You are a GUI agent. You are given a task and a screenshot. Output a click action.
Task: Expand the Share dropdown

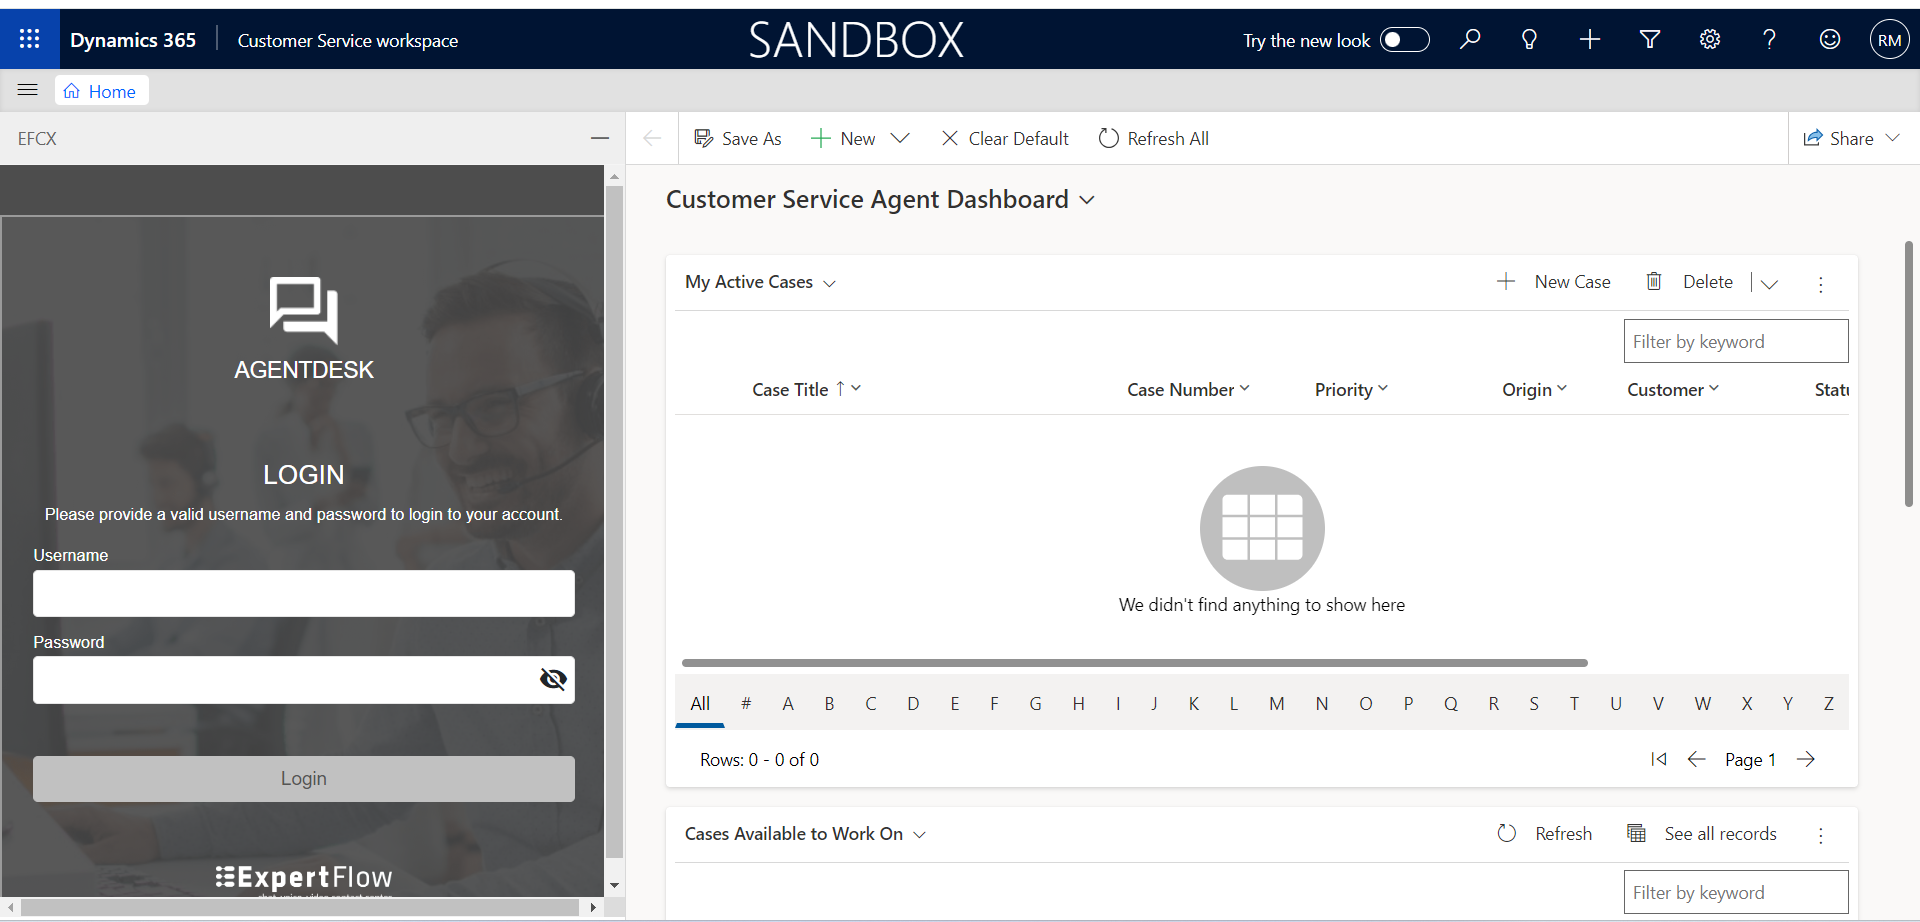(x=1892, y=138)
